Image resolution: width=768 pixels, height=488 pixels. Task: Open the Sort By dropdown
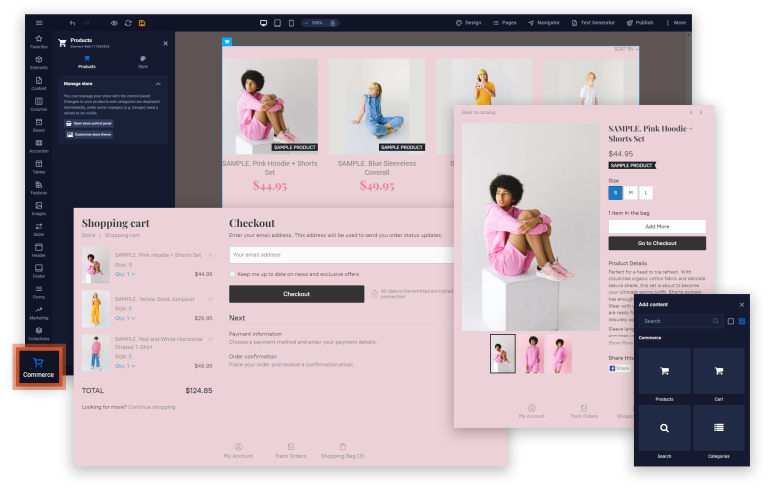[x=681, y=49]
